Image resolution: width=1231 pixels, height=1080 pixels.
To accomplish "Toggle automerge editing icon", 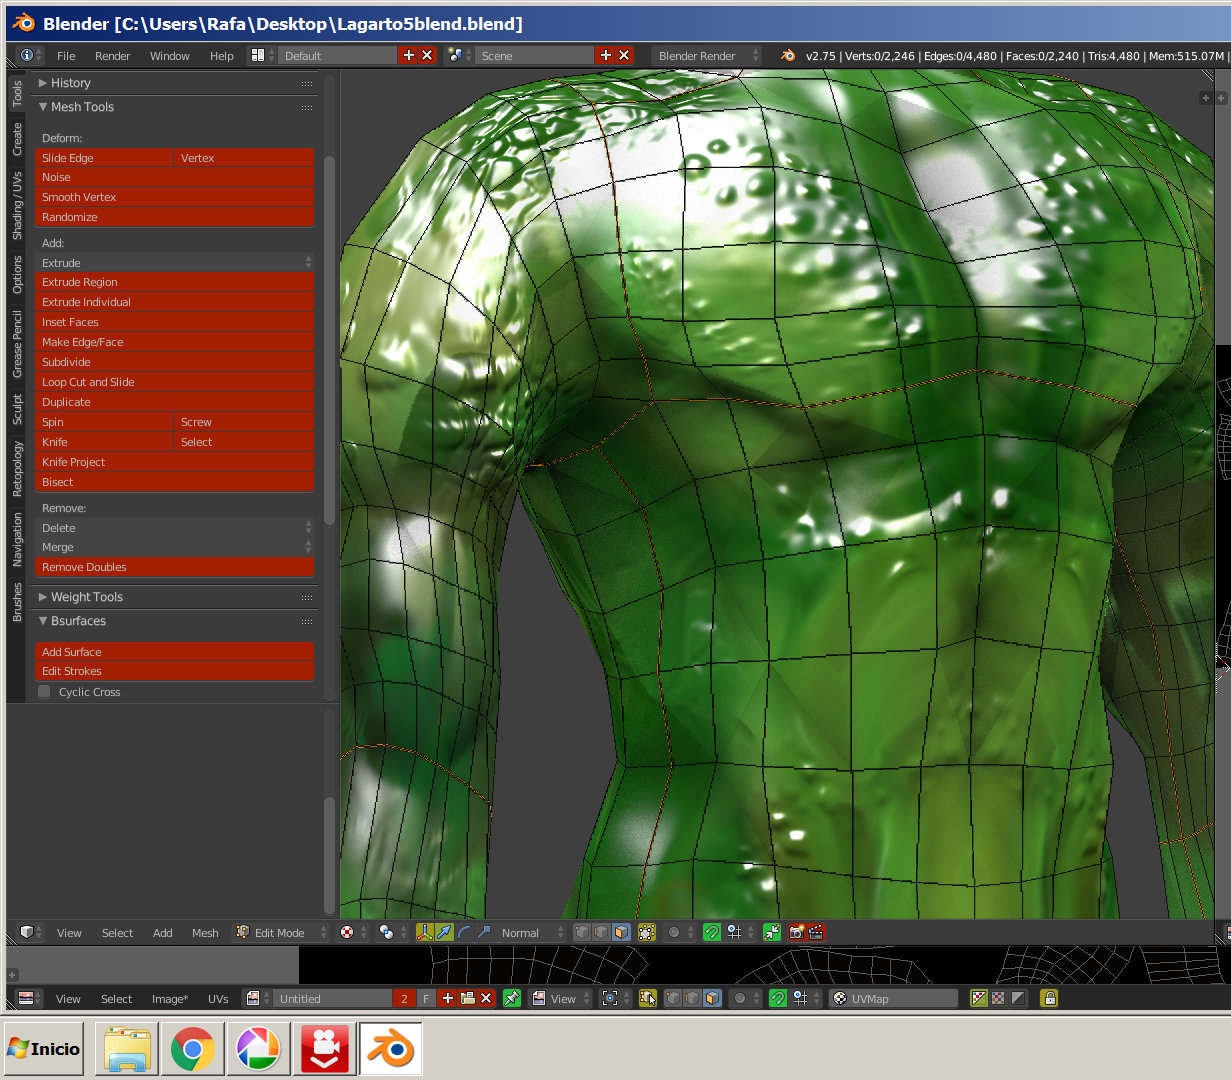I will (x=771, y=932).
